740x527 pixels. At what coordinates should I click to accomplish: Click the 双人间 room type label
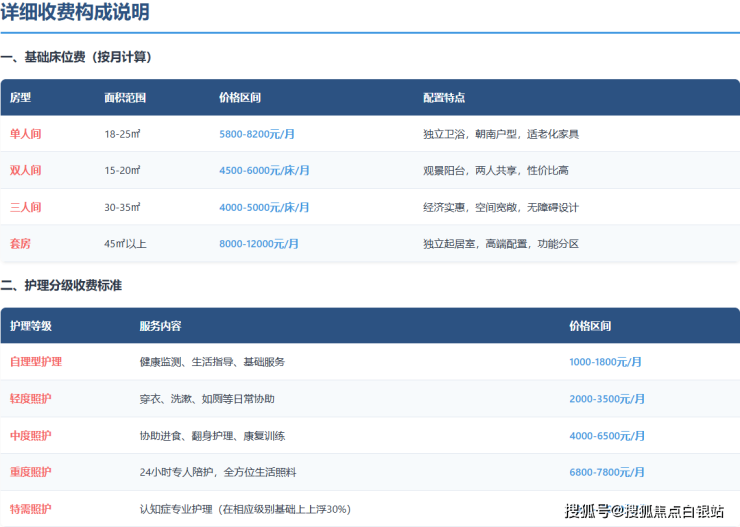(26, 171)
